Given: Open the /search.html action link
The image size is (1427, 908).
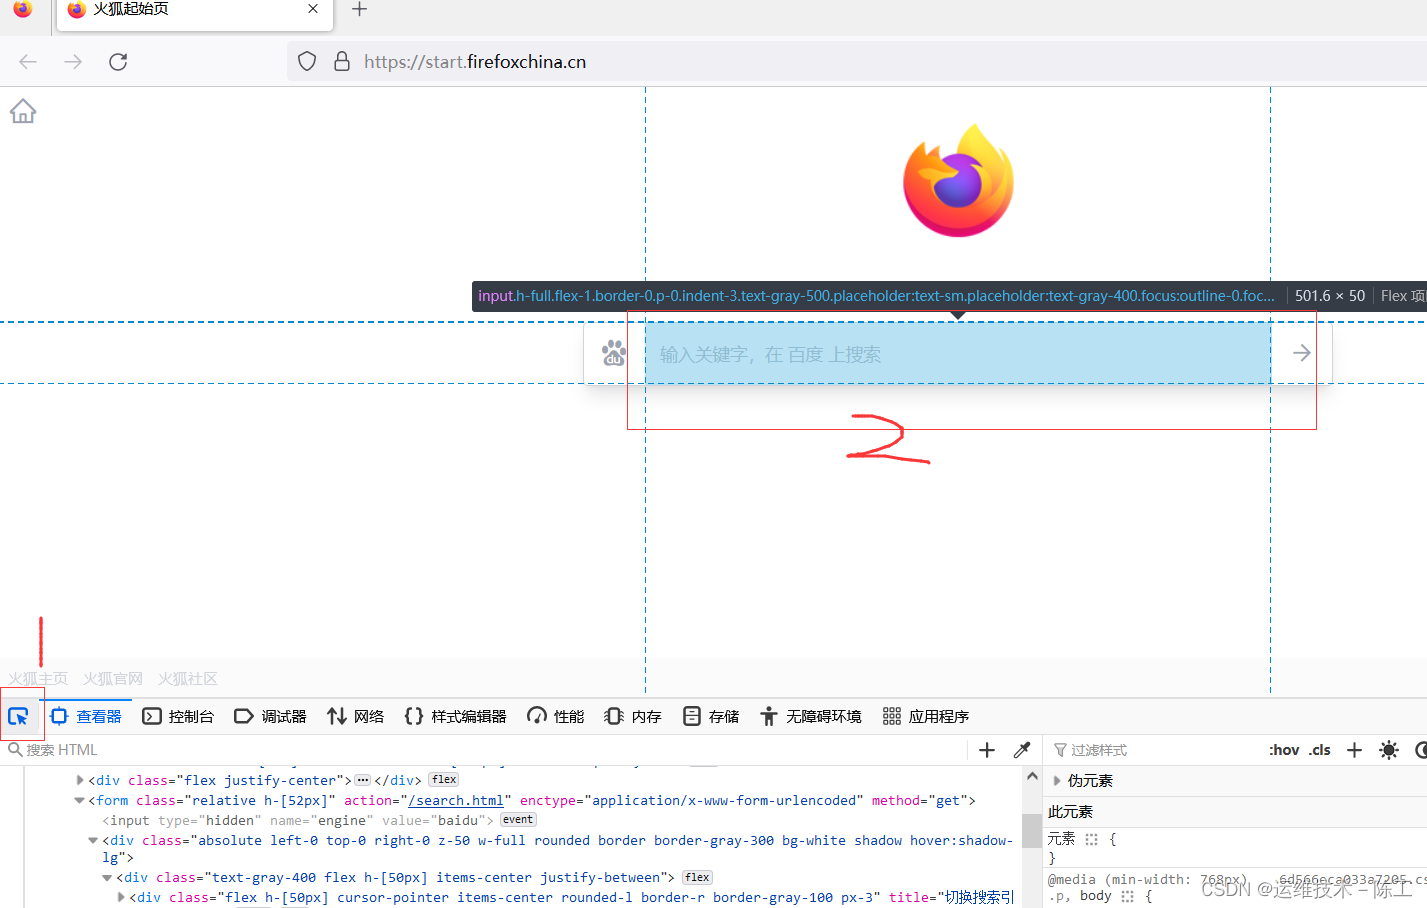Looking at the screenshot, I should point(455,800).
